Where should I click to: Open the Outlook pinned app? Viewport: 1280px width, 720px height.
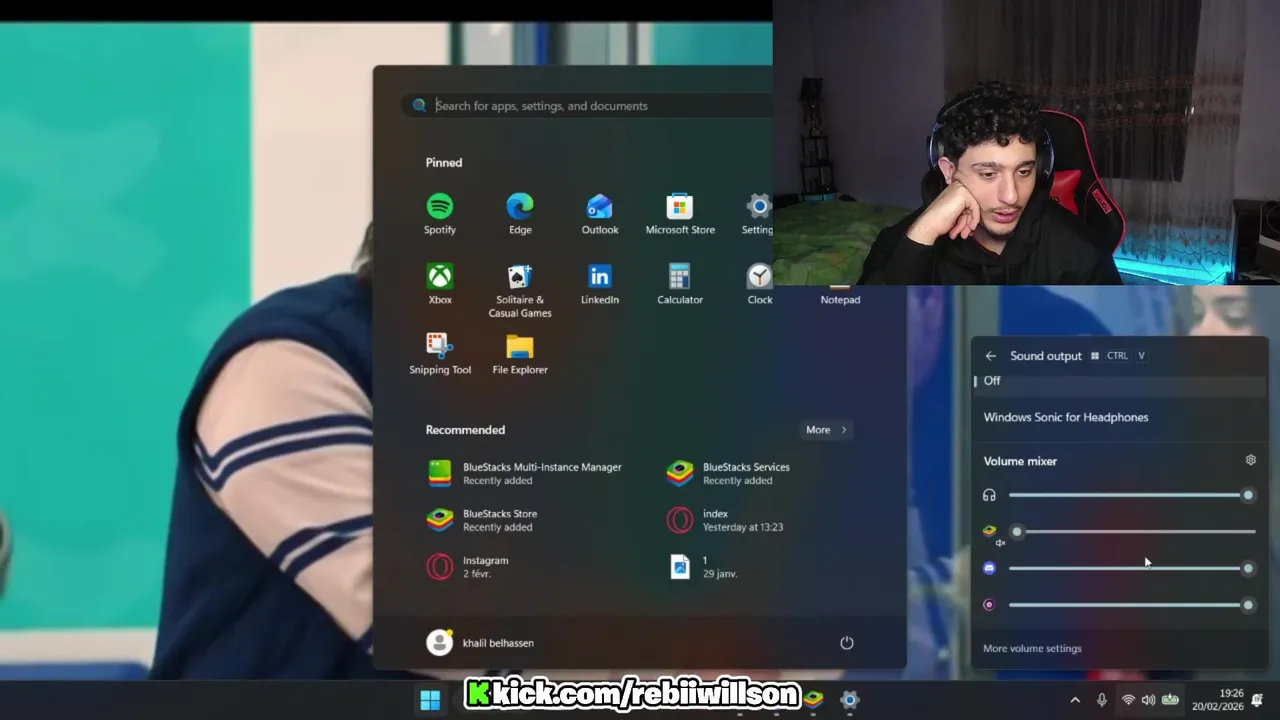click(x=600, y=214)
